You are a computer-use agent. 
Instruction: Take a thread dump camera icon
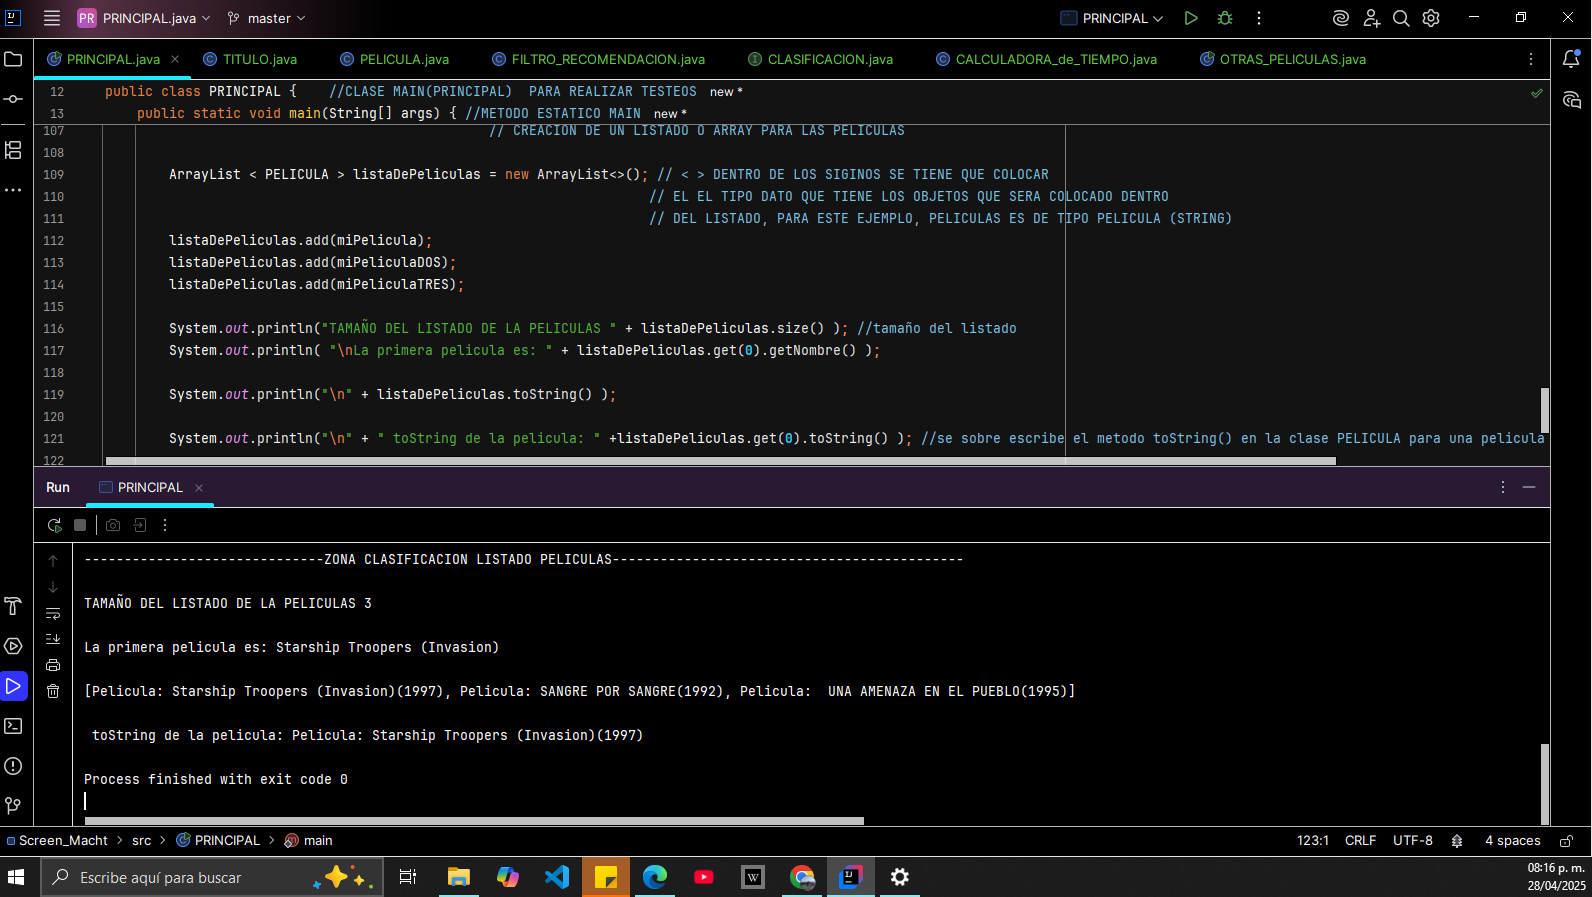coord(113,525)
